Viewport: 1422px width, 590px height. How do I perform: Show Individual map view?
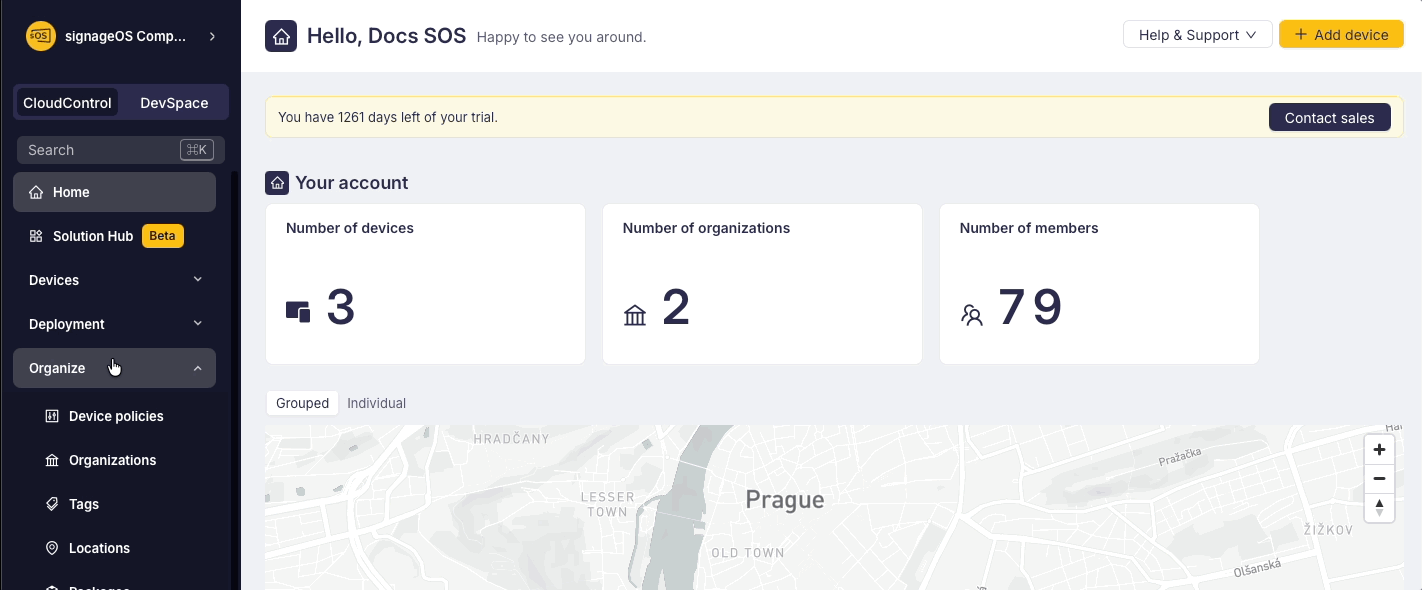coord(376,403)
